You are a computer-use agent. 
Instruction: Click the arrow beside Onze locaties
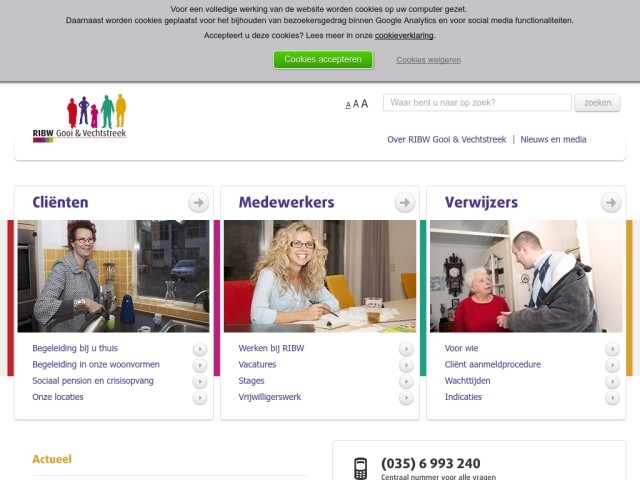point(200,398)
